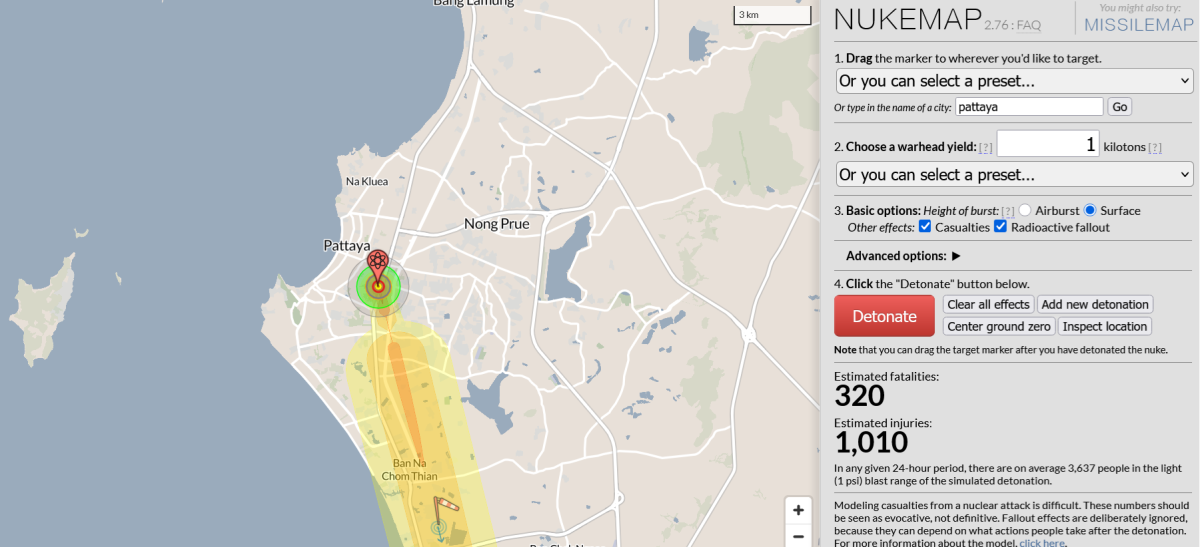Click the estimated fatalities number 320

[x=860, y=396]
